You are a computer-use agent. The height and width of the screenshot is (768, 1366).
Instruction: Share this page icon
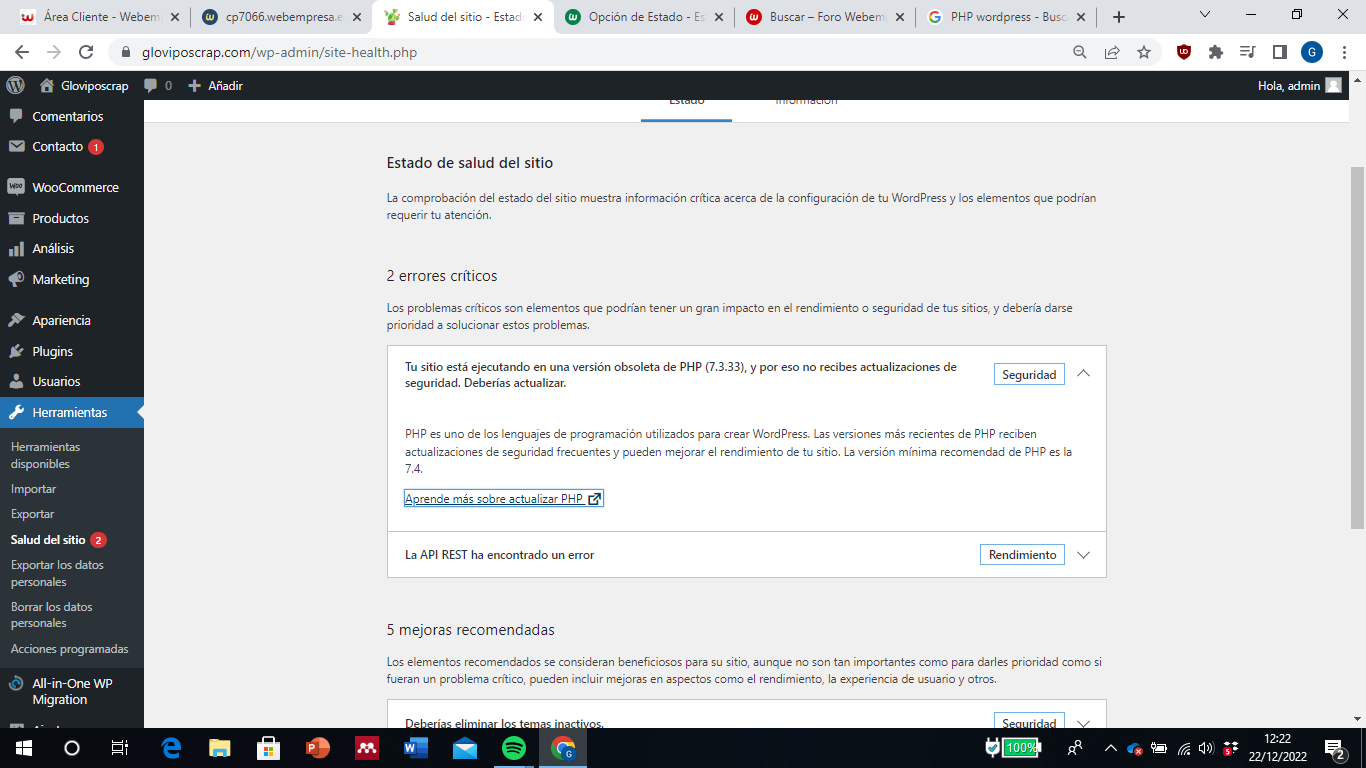coord(1112,52)
